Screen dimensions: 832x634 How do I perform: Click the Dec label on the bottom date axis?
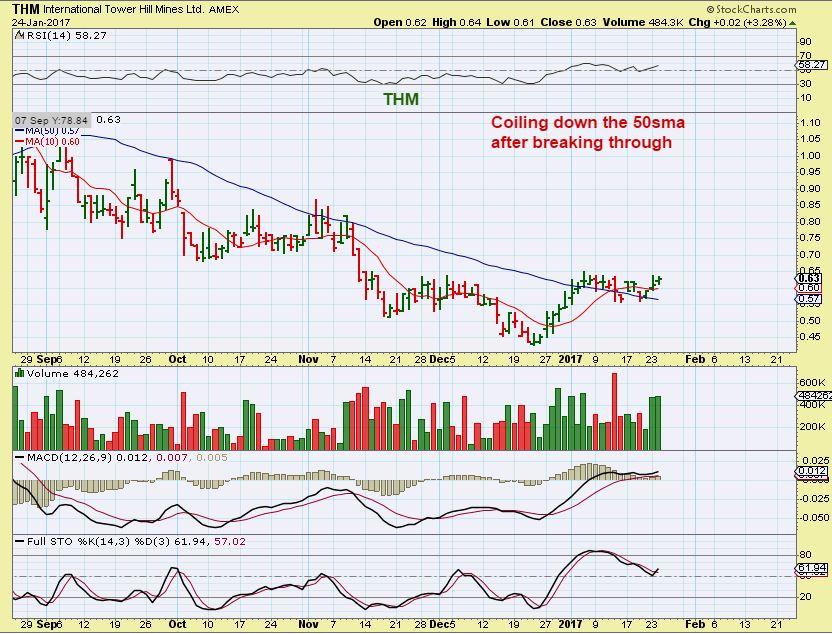click(440, 624)
